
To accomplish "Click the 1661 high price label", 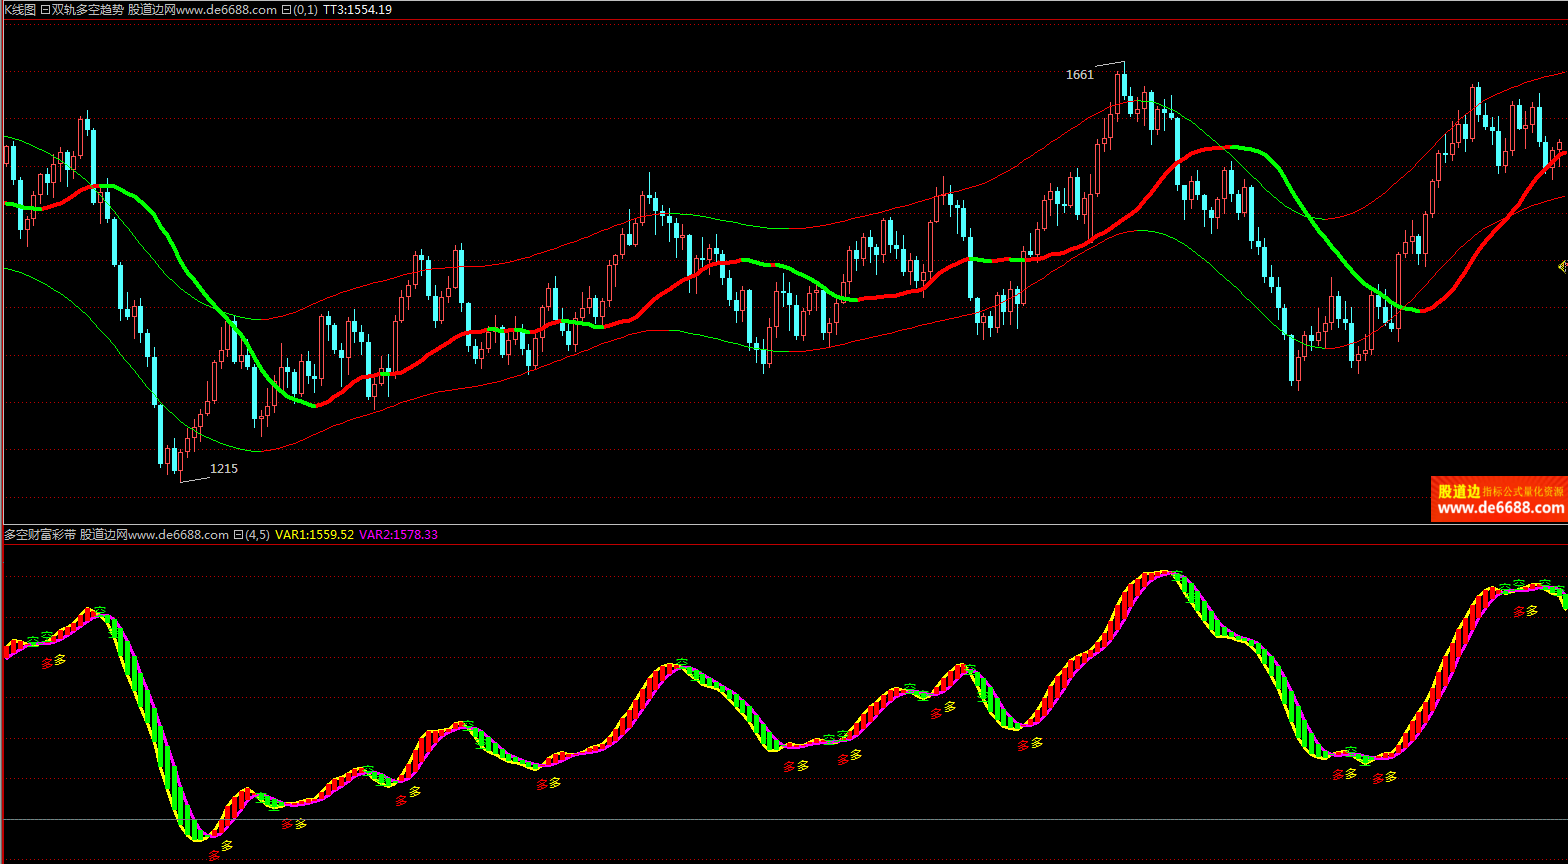I will coord(1080,74).
